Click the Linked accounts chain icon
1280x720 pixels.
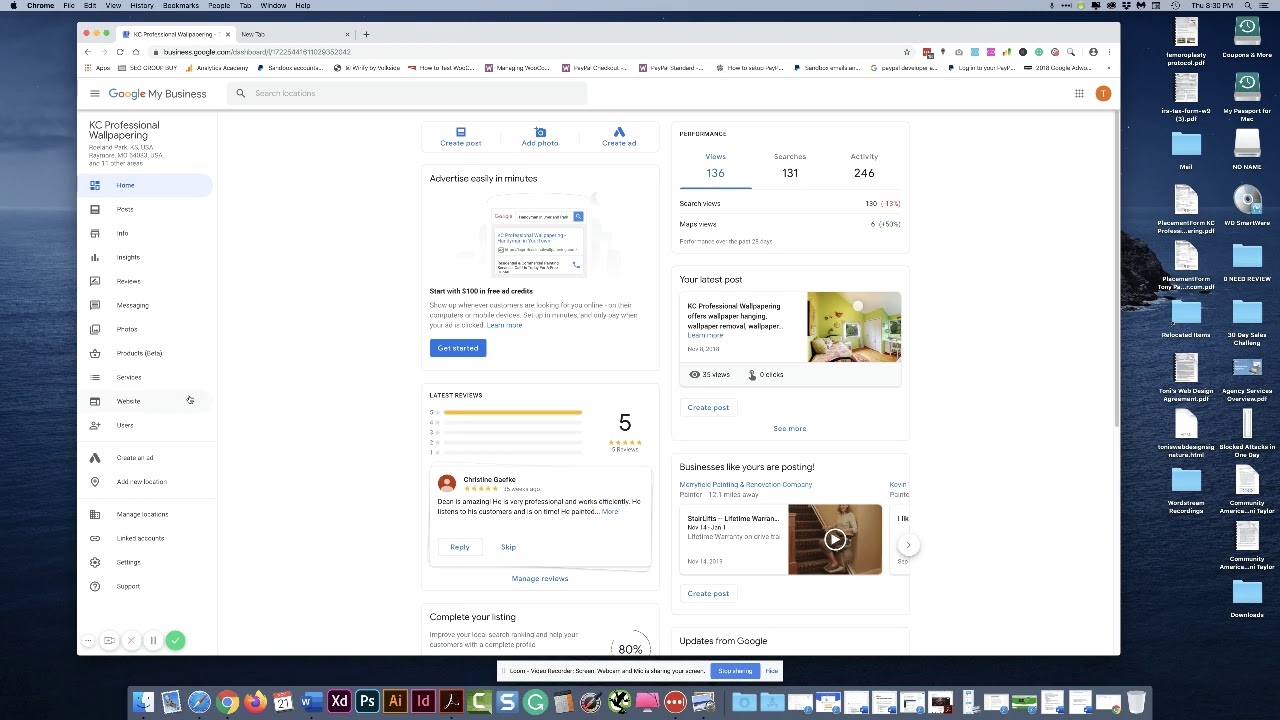pos(95,538)
